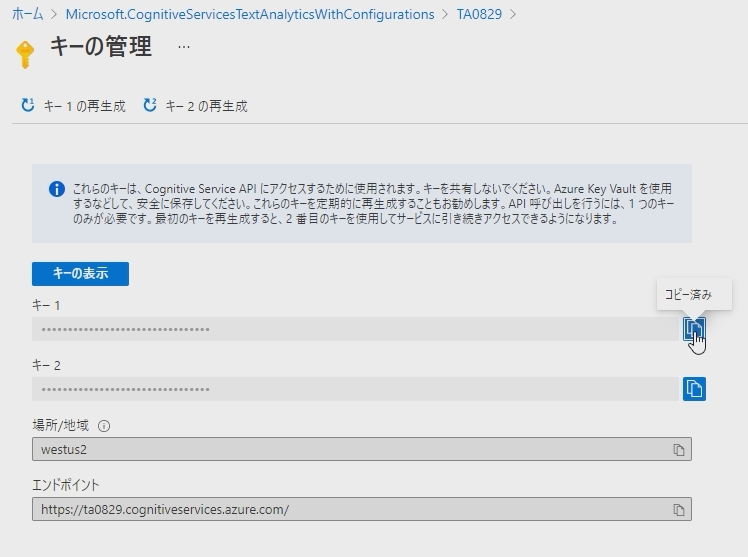Click the 場所/地域 label text
Viewport: 748px width, 557px height.
61,425
